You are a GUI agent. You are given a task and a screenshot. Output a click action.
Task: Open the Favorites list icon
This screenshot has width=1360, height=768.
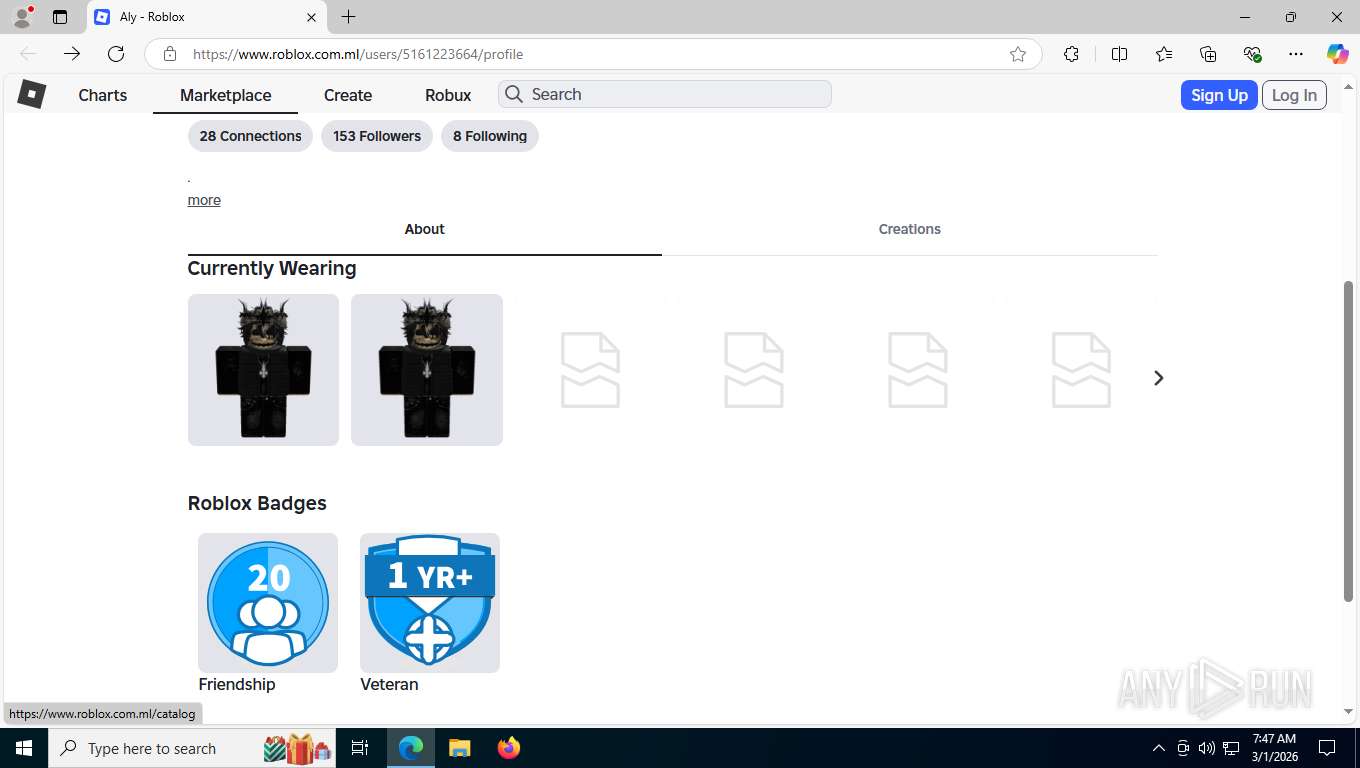1164,54
